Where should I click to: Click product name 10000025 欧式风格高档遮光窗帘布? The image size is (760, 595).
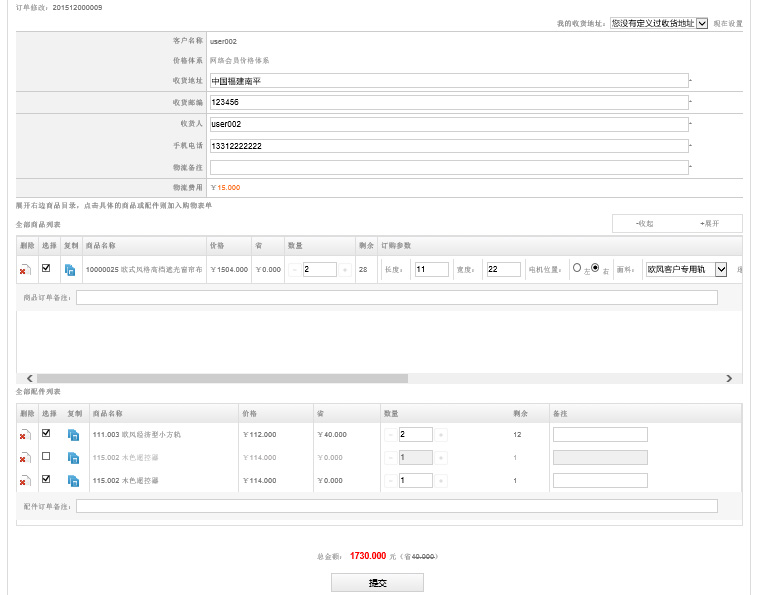(144, 269)
